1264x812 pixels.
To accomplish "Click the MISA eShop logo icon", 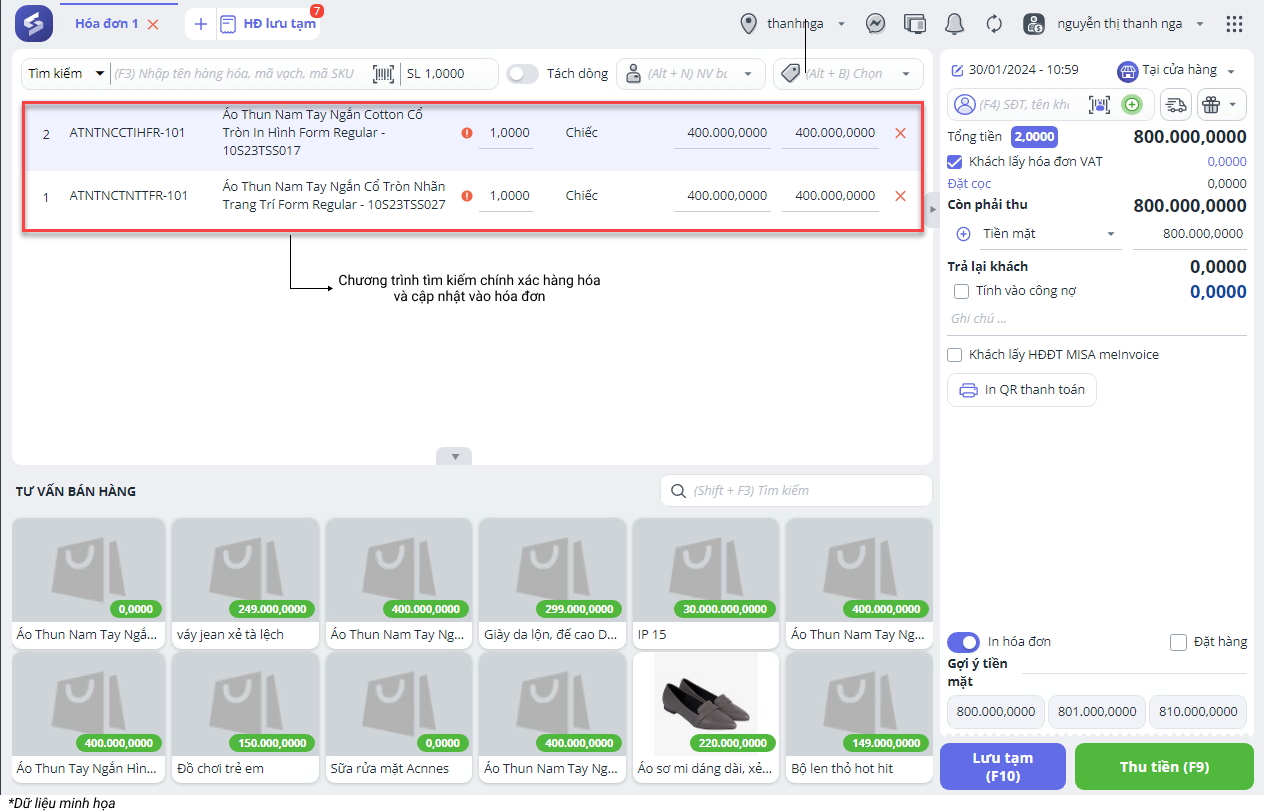I will pos(33,23).
